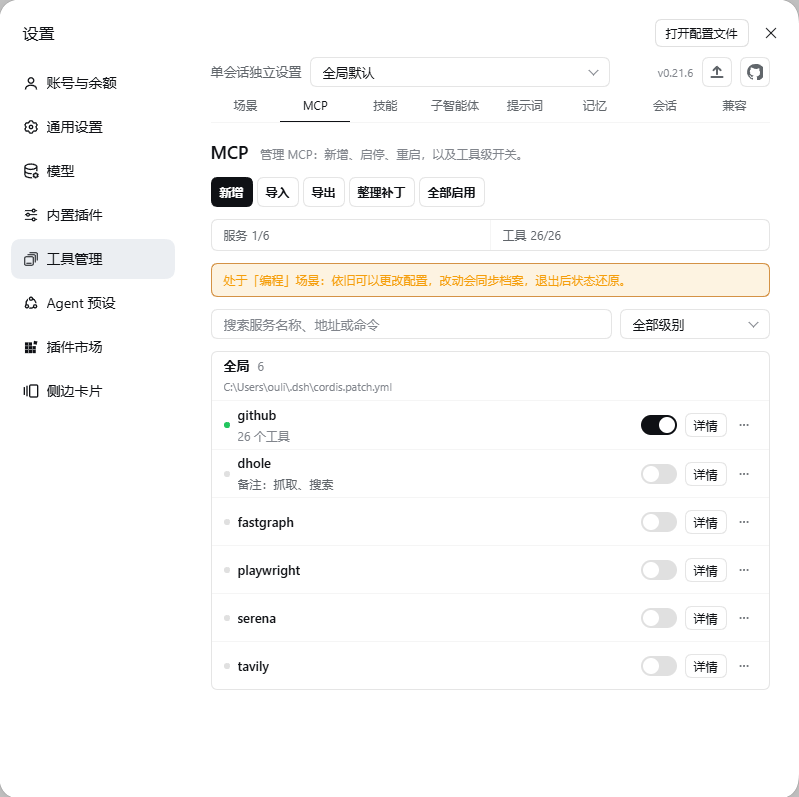Image resolution: width=799 pixels, height=797 pixels.
Task: Switch to the 记忆 tab
Action: pyautogui.click(x=594, y=105)
